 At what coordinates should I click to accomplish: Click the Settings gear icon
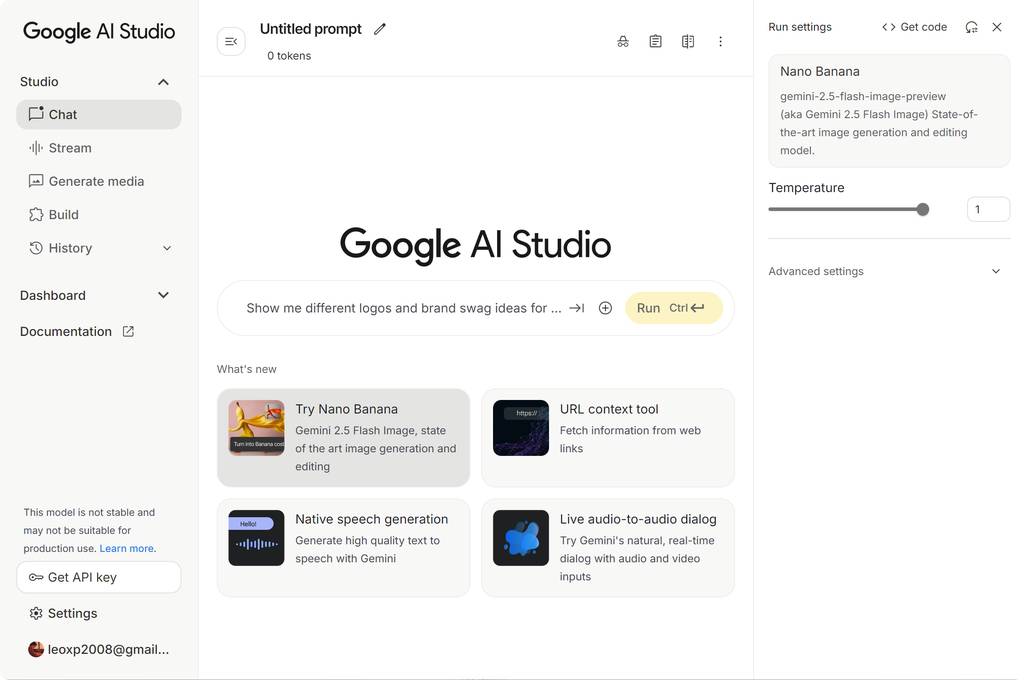tap(36, 613)
